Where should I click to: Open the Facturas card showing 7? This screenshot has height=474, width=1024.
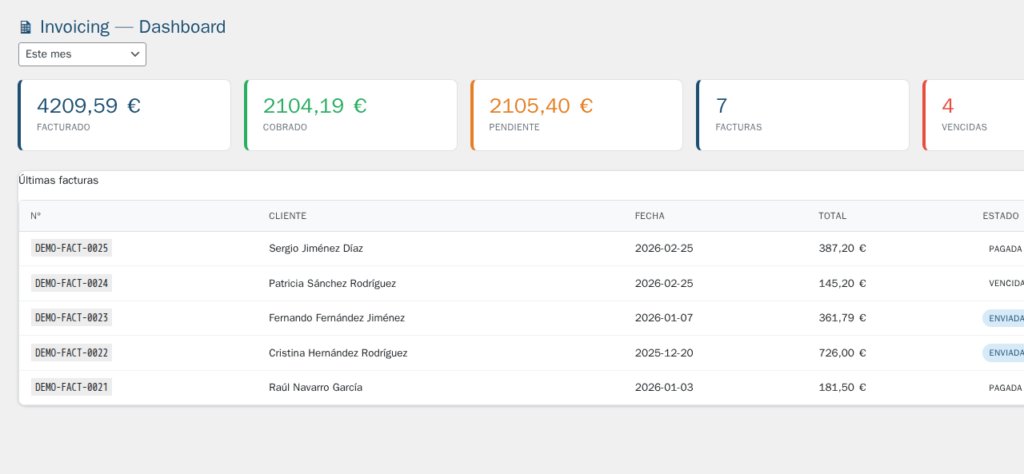[x=803, y=115]
